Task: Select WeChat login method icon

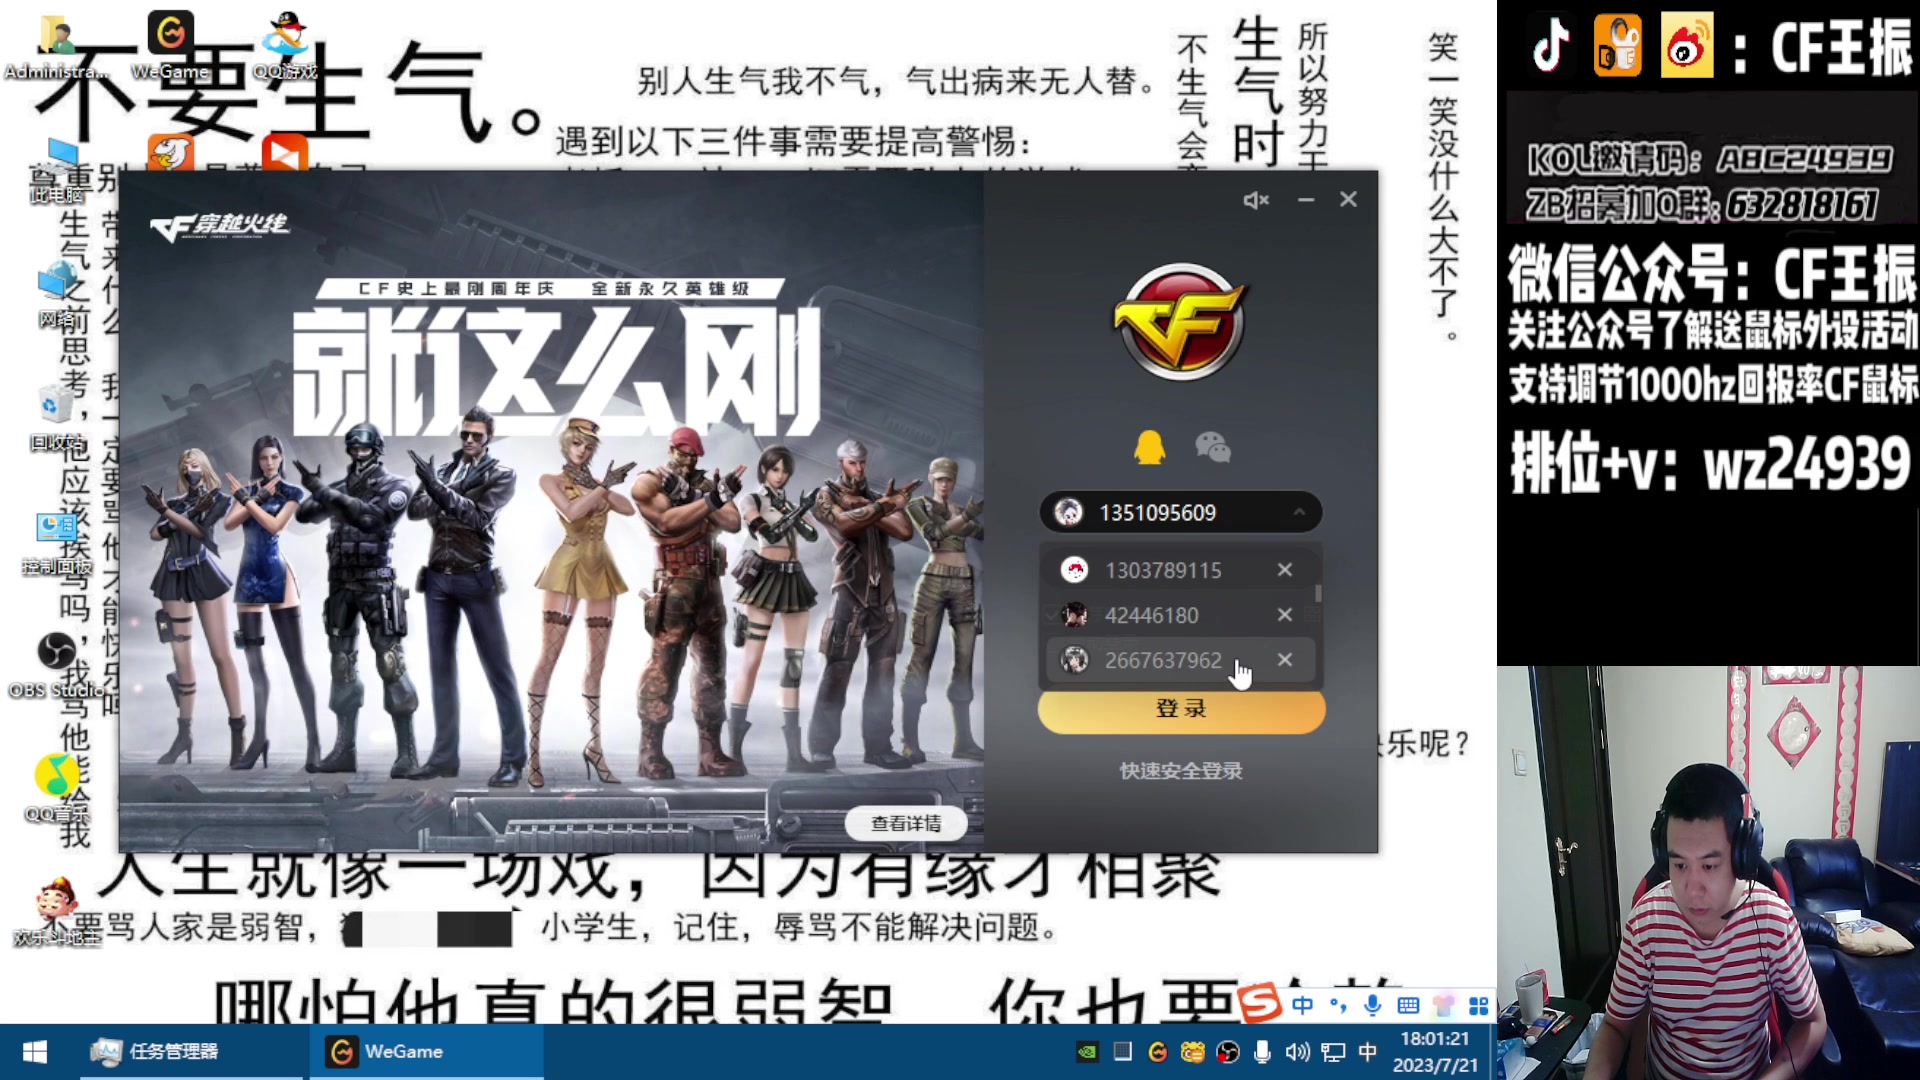Action: click(1213, 447)
